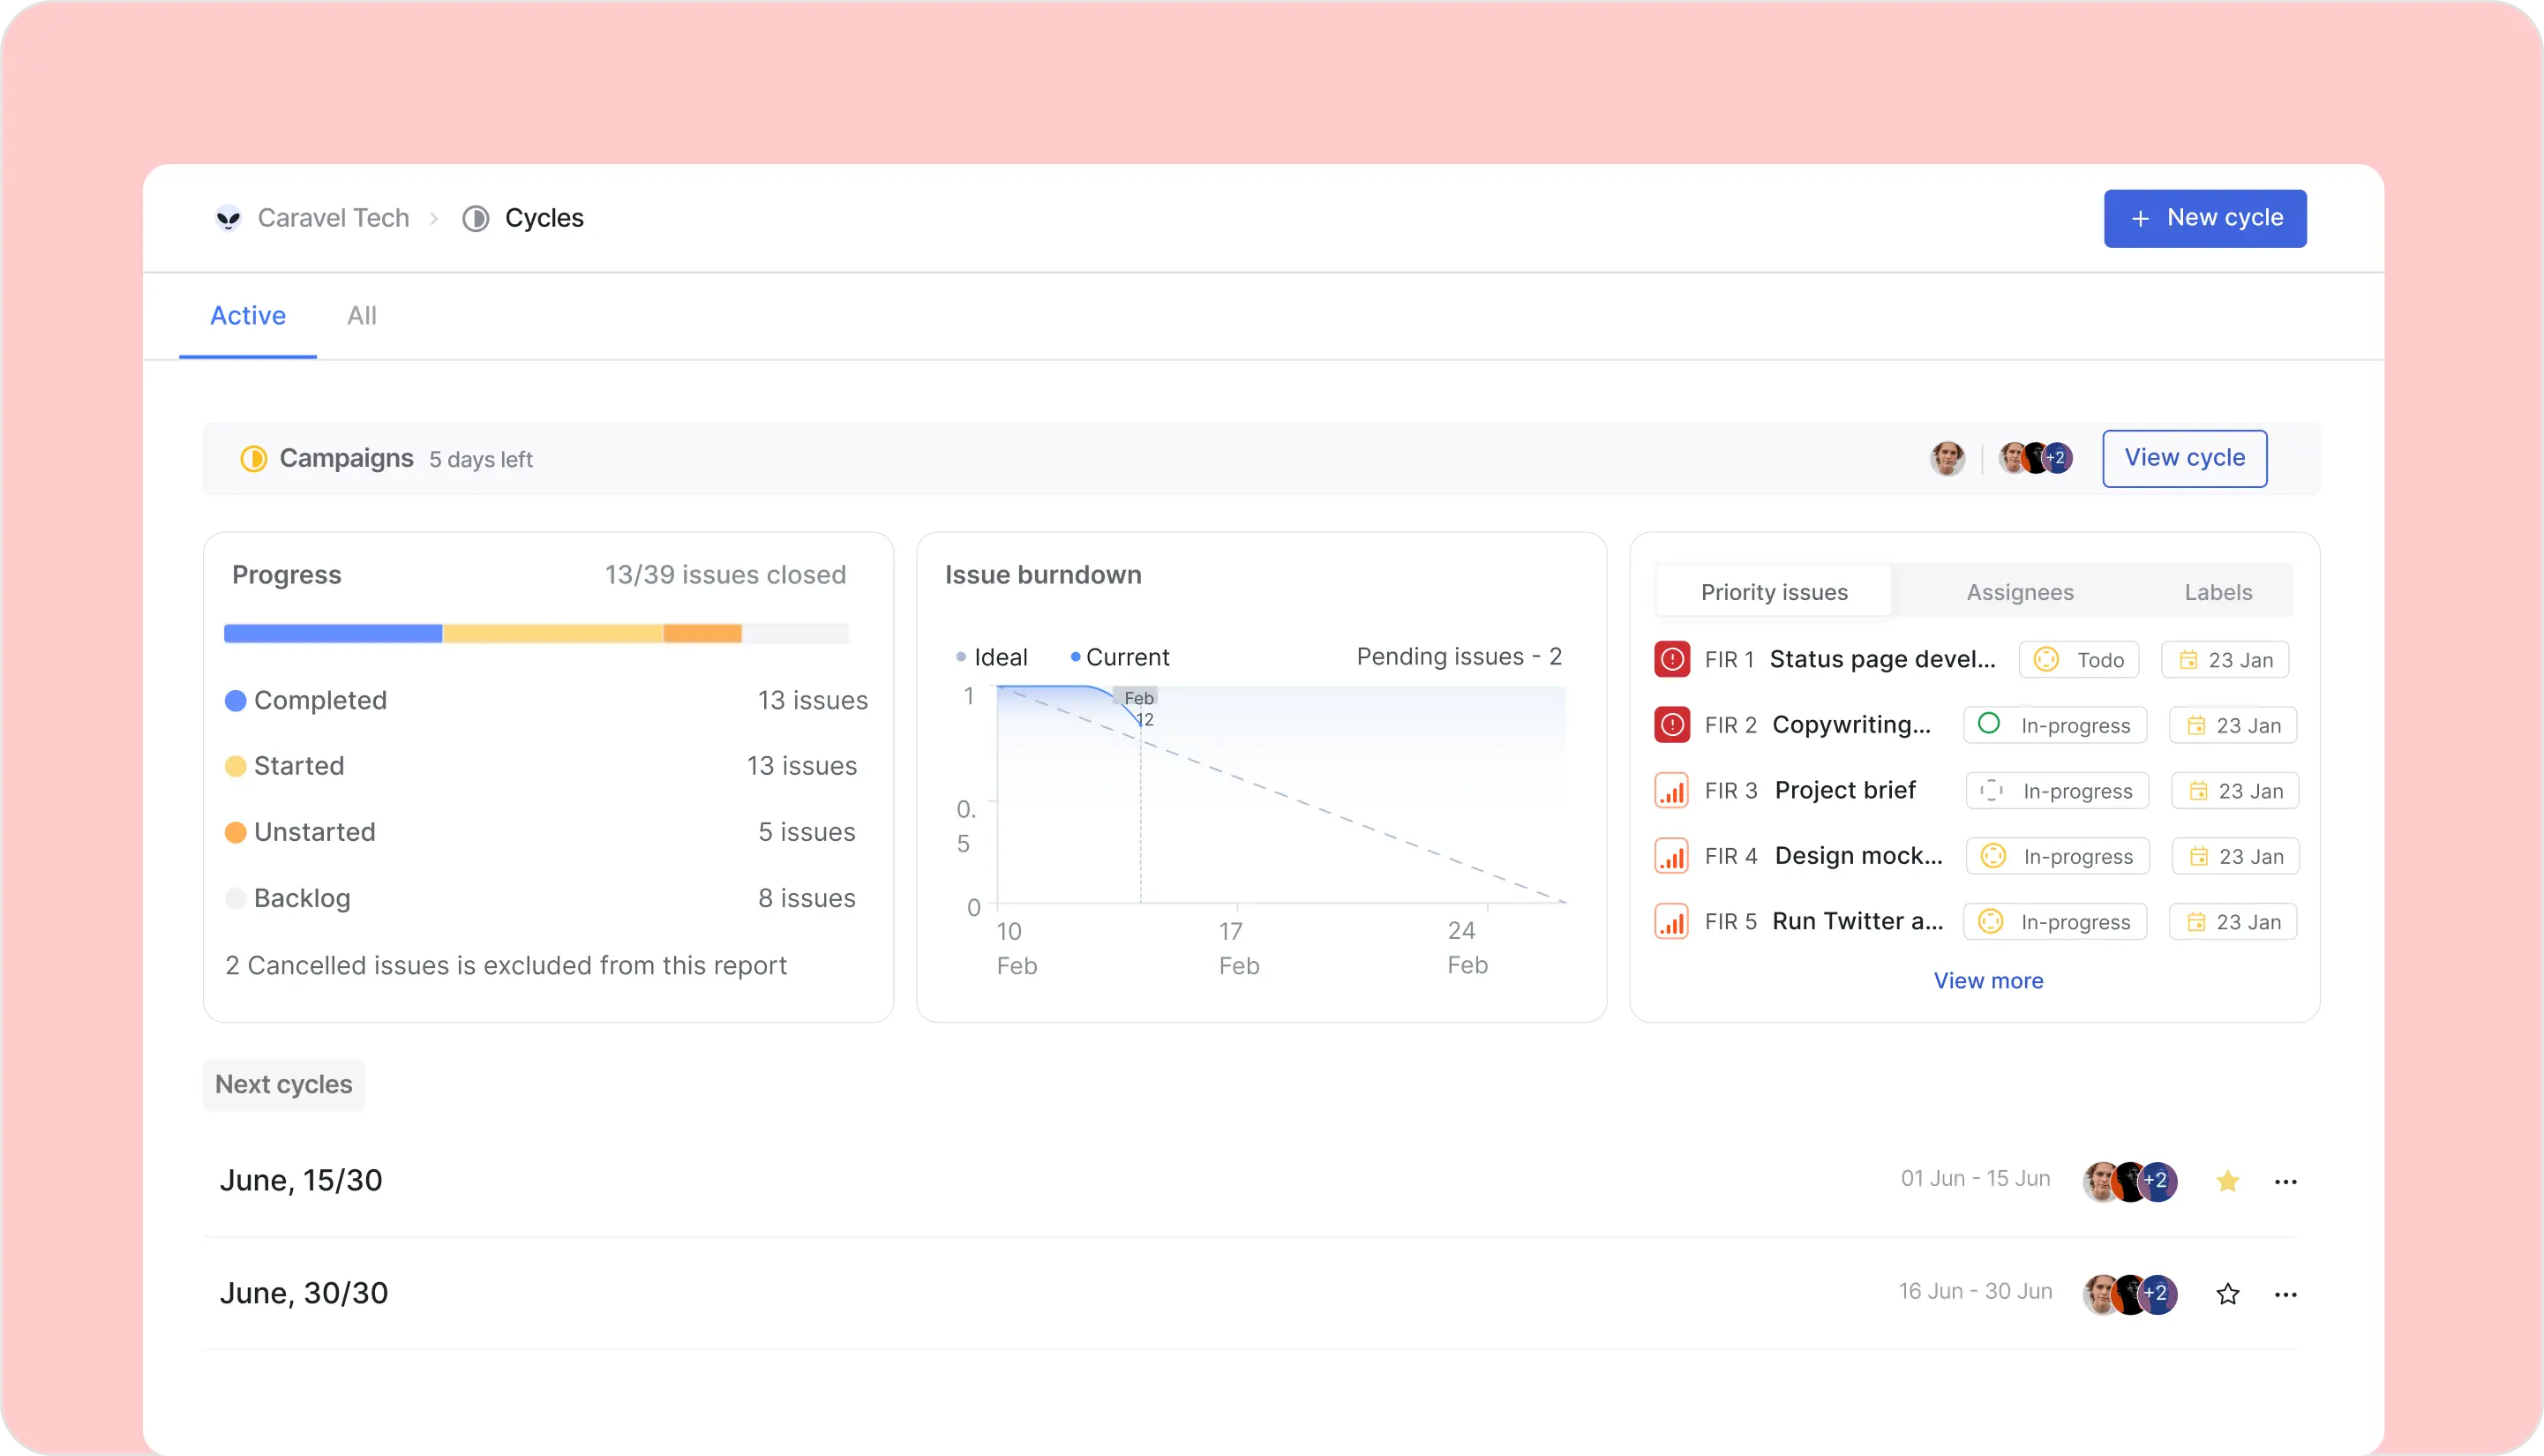This screenshot has height=1456, width=2544.
Task: Toggle In-progress status for FIR 2
Action: [x=2053, y=724]
